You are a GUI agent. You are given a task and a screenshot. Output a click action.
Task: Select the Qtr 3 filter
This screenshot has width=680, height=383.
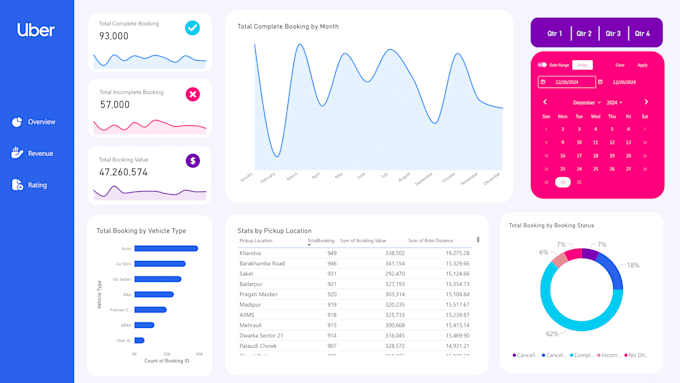coord(613,33)
